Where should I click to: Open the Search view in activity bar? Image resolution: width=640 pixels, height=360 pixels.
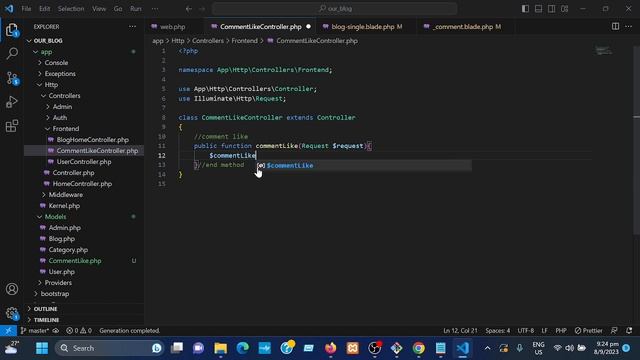pyautogui.click(x=12, y=53)
